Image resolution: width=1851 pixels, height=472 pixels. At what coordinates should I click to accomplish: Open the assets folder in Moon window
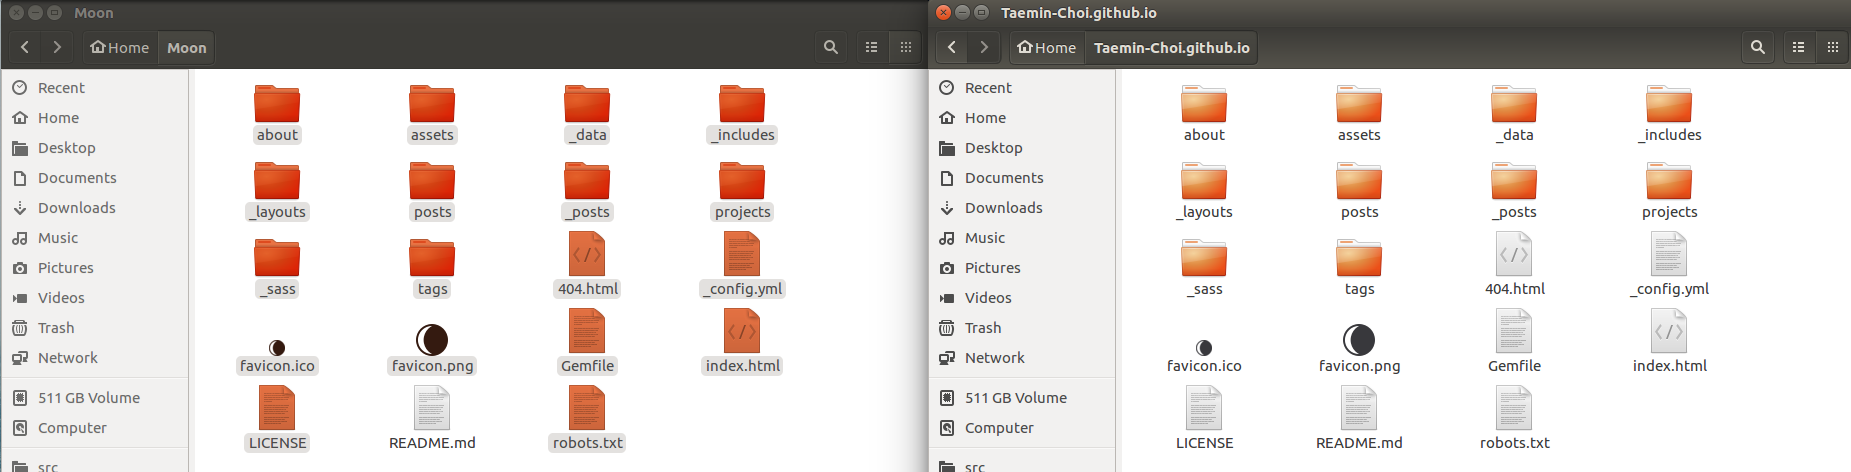(432, 114)
